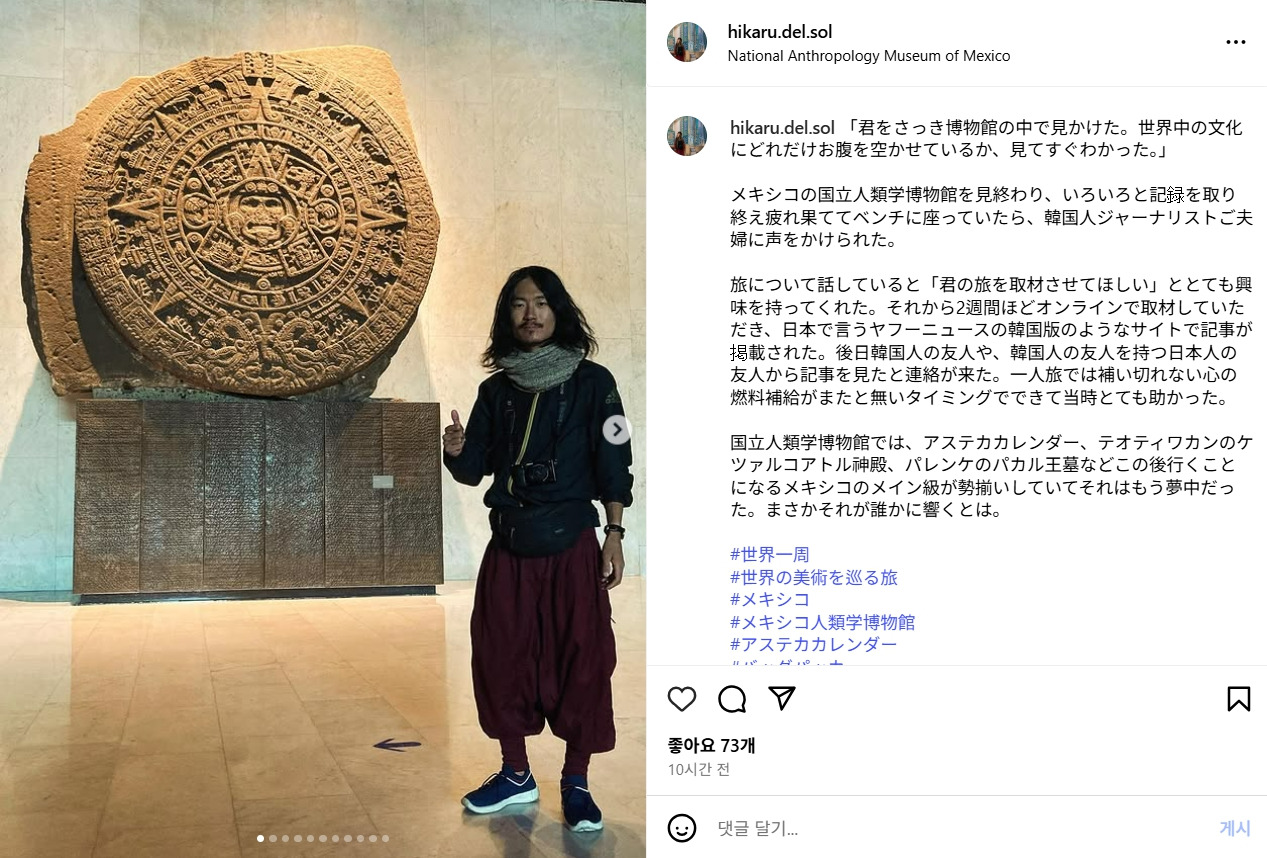Open the #世界の美術を巡る旅 hashtag

(x=814, y=577)
